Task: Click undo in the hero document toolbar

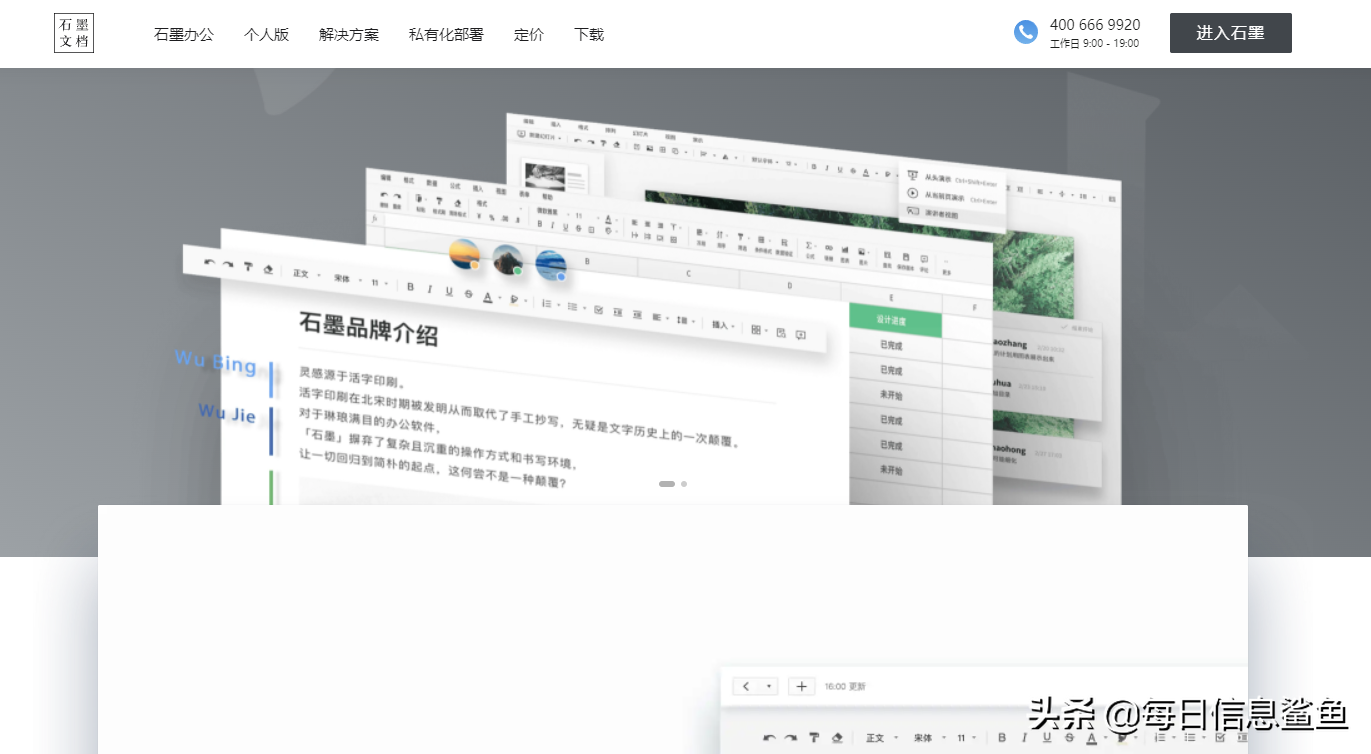Action: (210, 263)
